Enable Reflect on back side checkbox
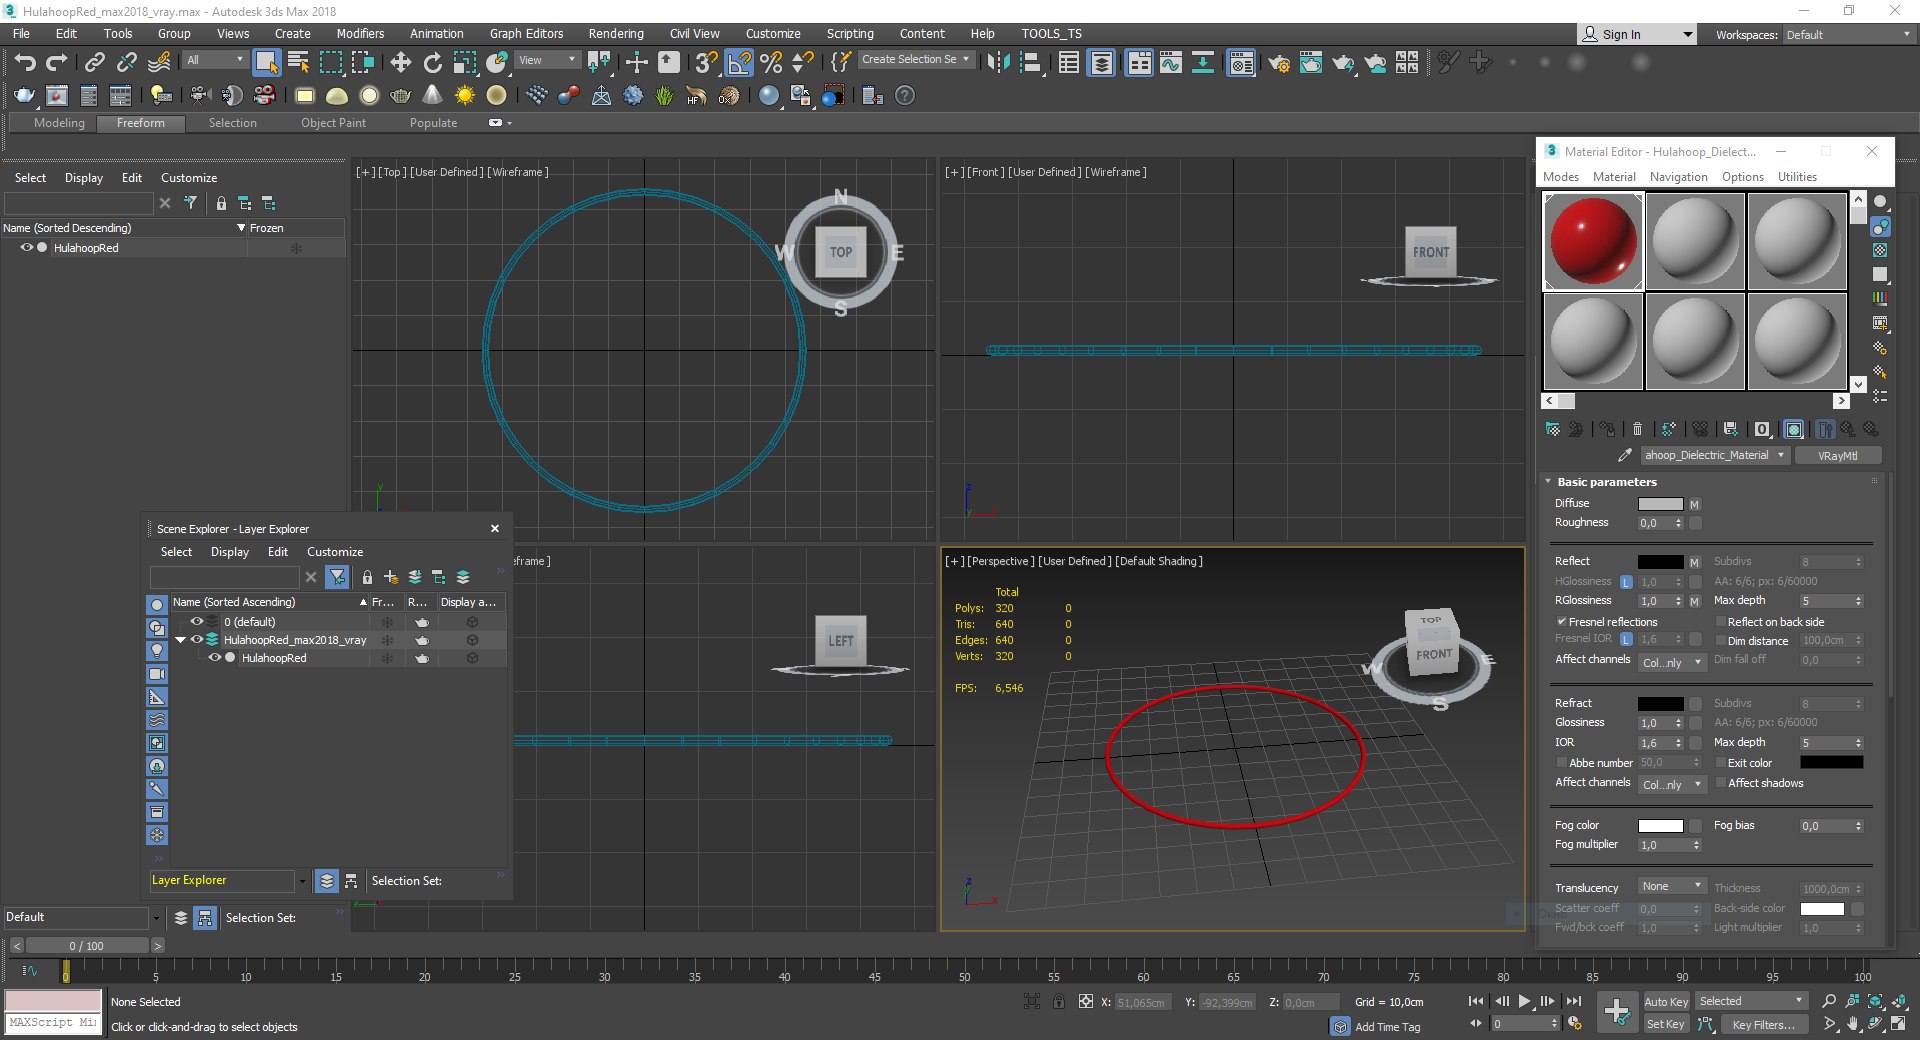The height and width of the screenshot is (1040, 1920). click(1720, 622)
